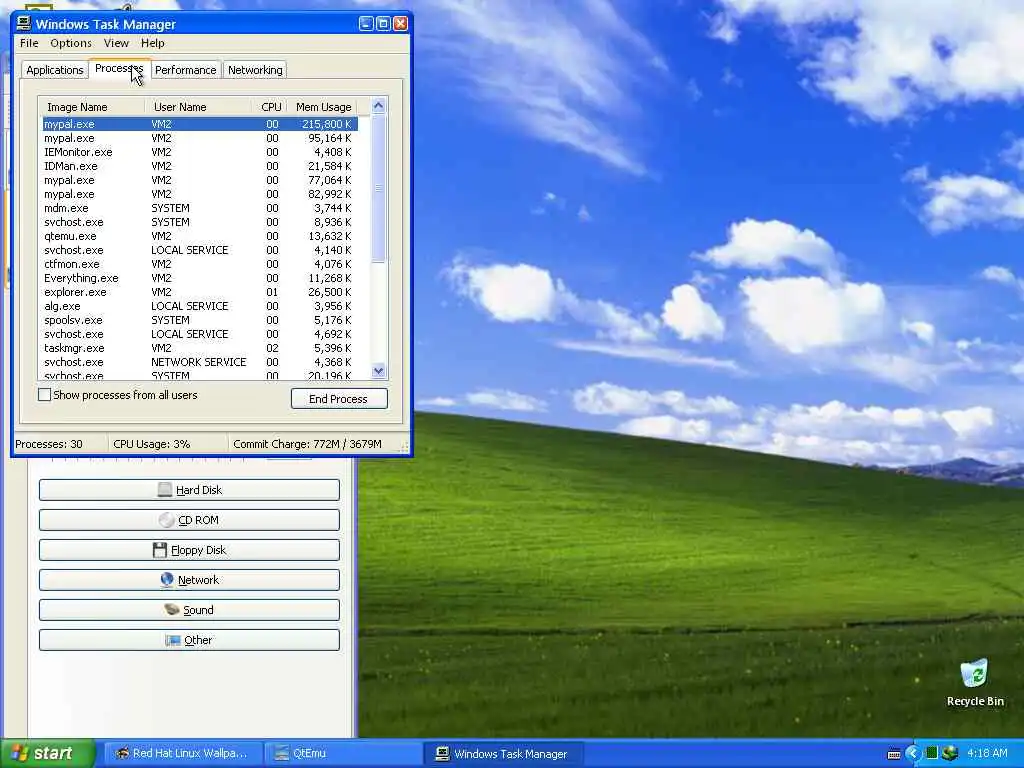The width and height of the screenshot is (1024, 768).
Task: Sort by CPU column header
Action: 270,106
